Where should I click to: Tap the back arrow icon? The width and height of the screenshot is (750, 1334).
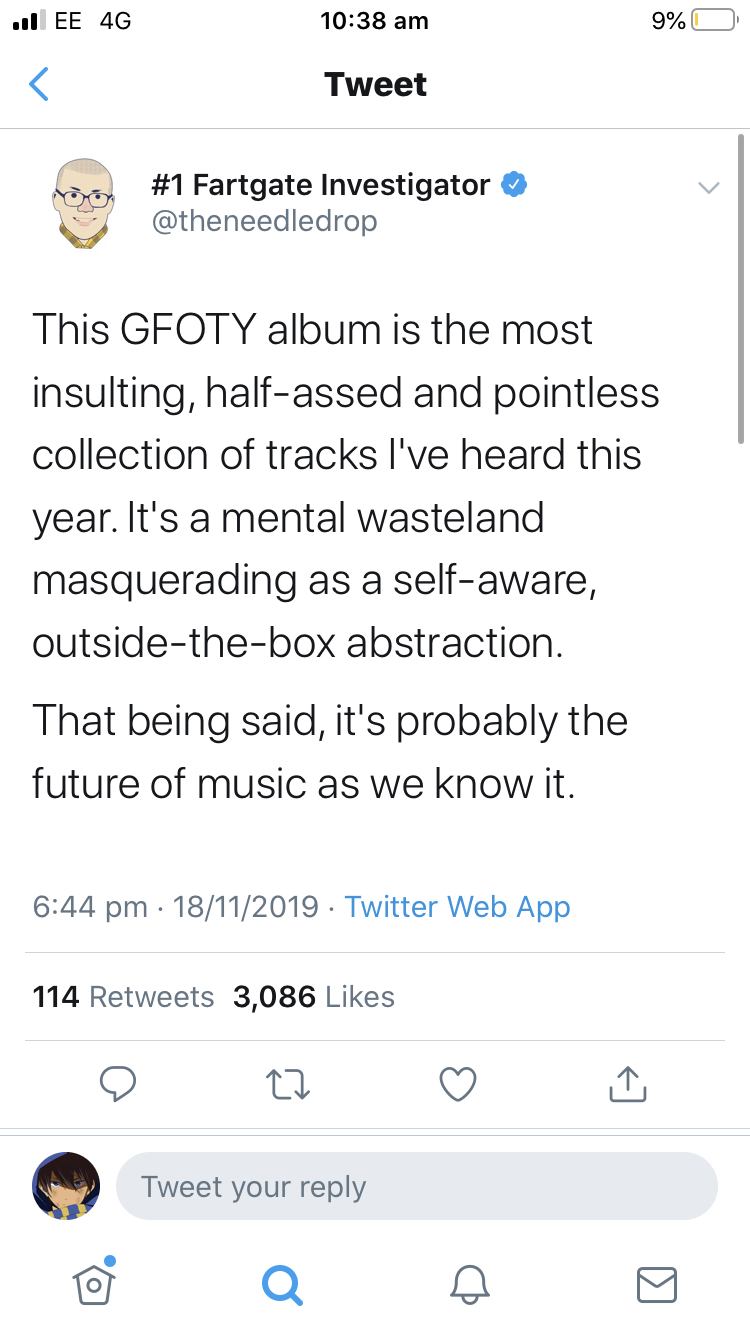[38, 85]
